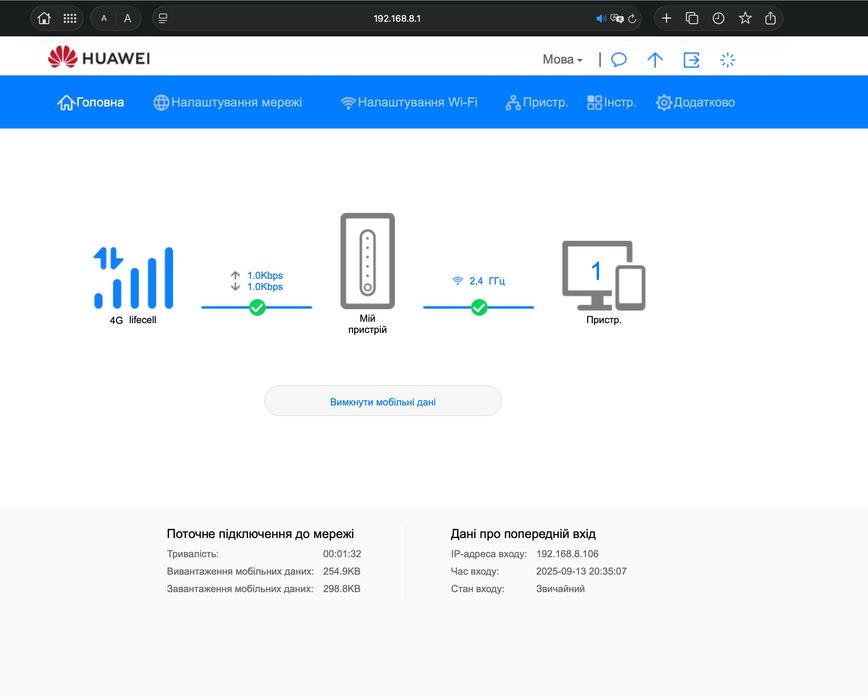Open Додатково advanced tab

[x=695, y=102]
